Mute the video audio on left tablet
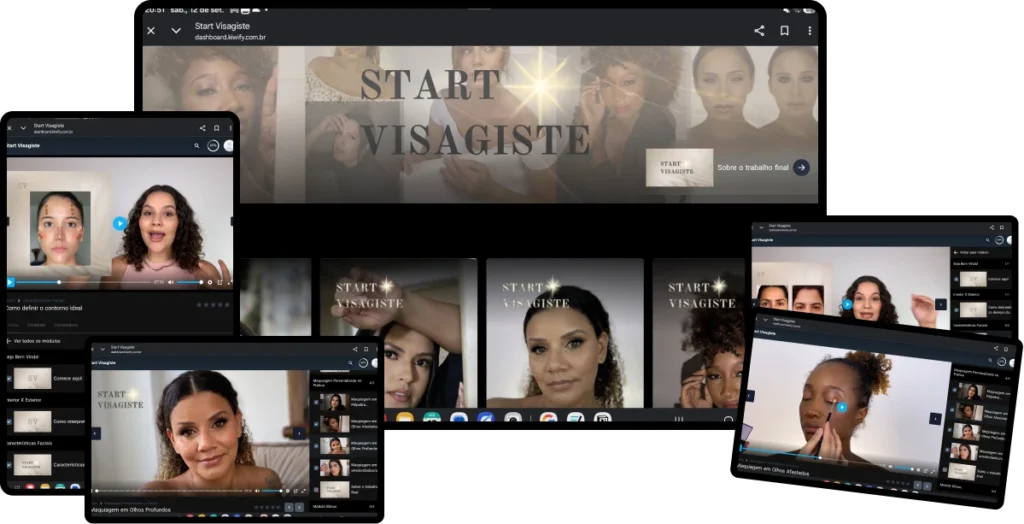Screen dimensions: 1024x524 [170, 282]
